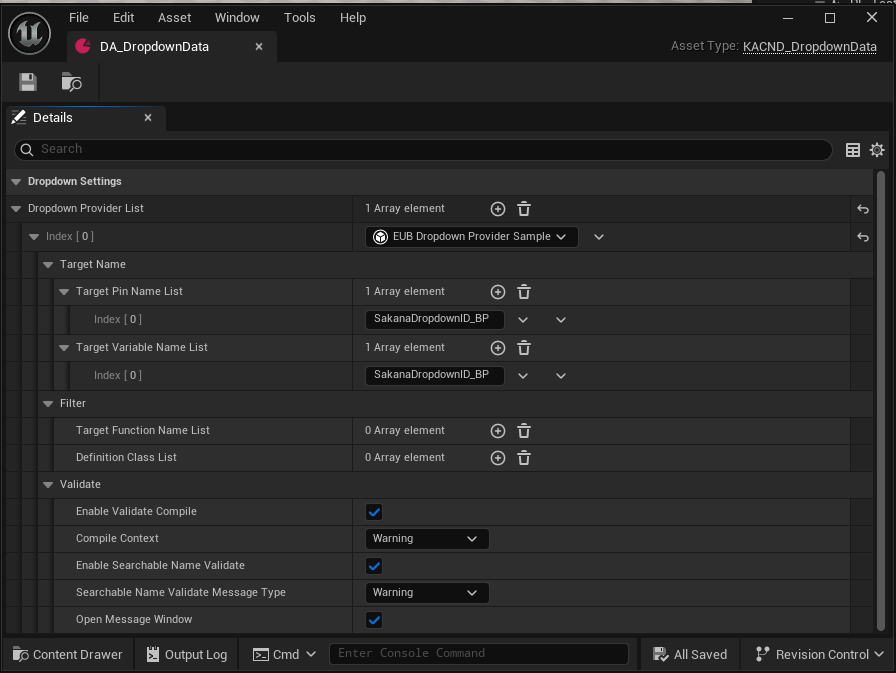Toggle Enable Validate Compile checkbox

coord(374,512)
